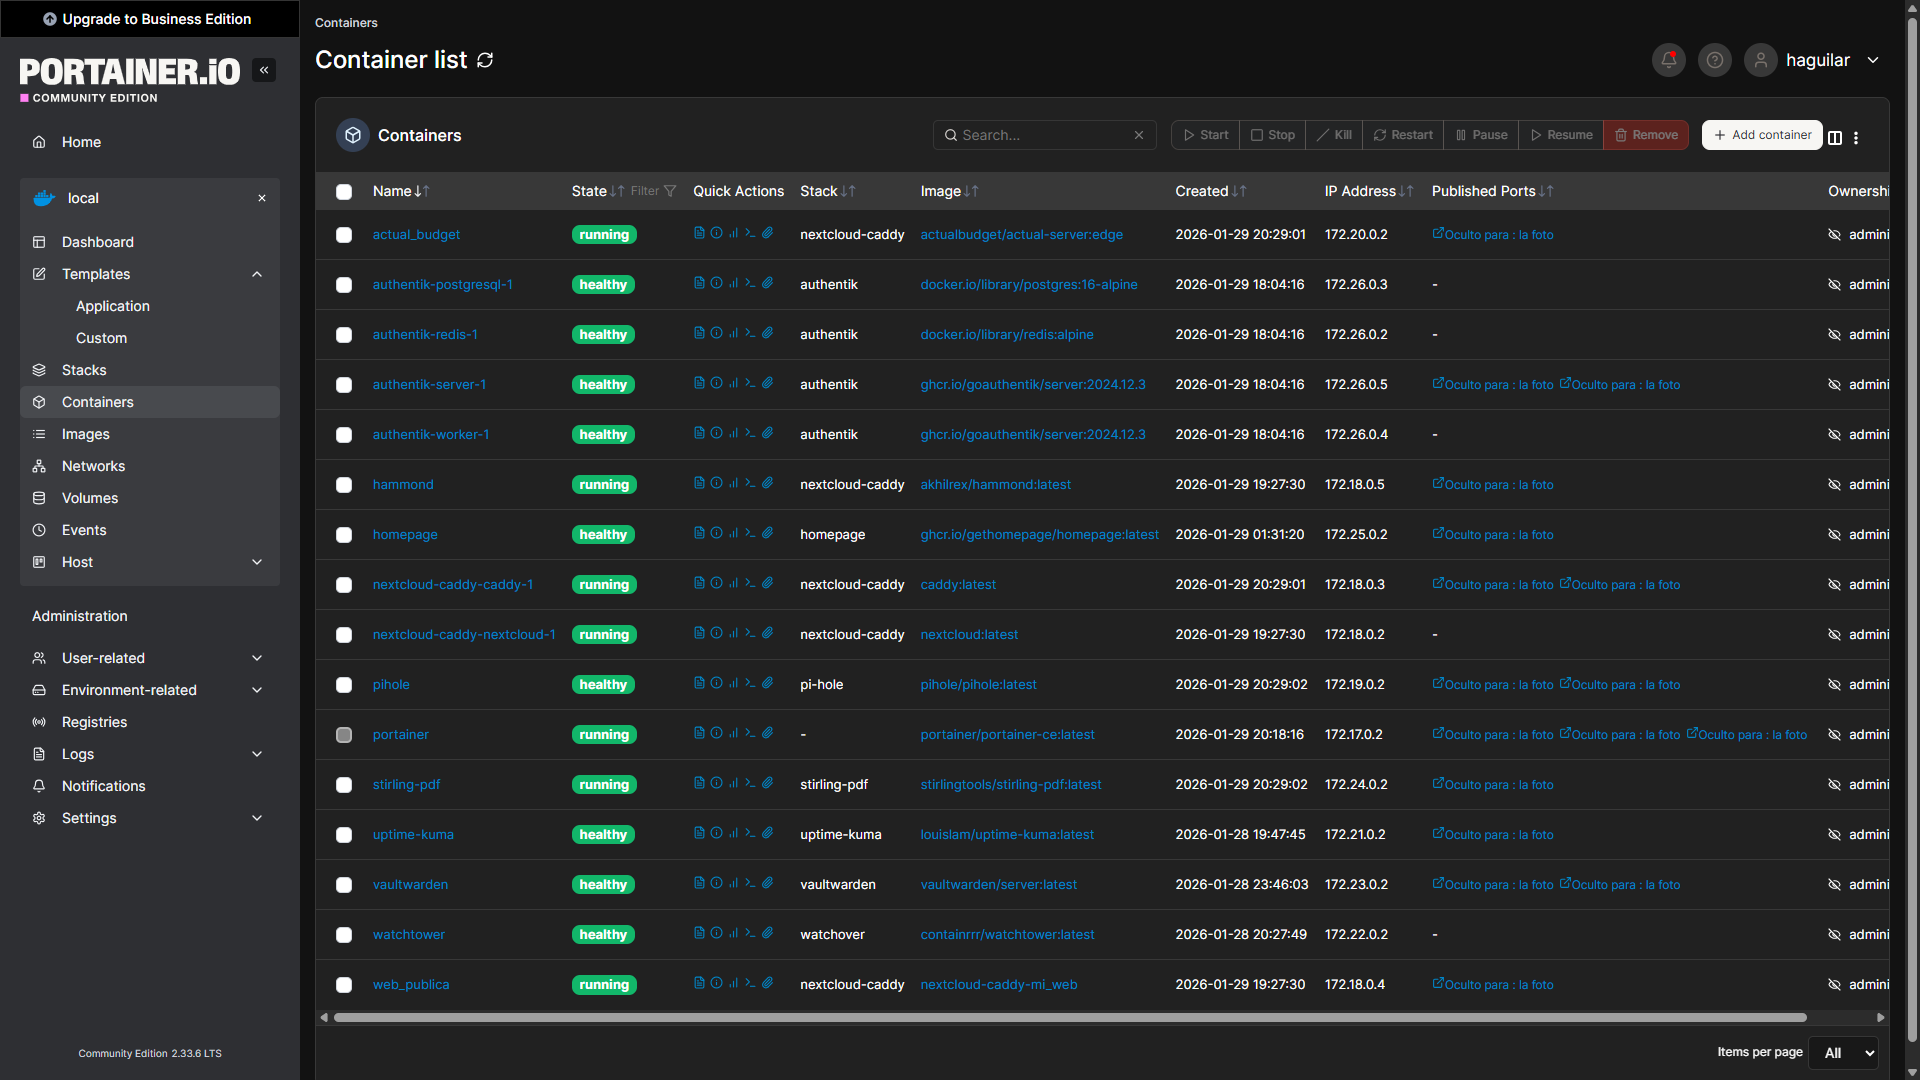Navigate to Networks

click(x=150, y=466)
